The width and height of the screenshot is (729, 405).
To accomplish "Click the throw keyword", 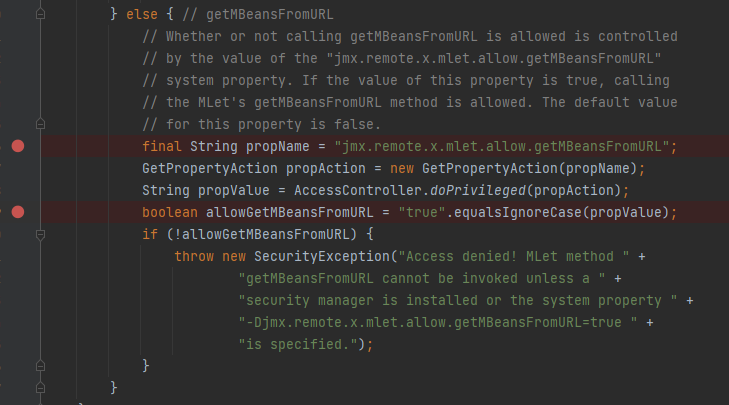I will tap(194, 256).
